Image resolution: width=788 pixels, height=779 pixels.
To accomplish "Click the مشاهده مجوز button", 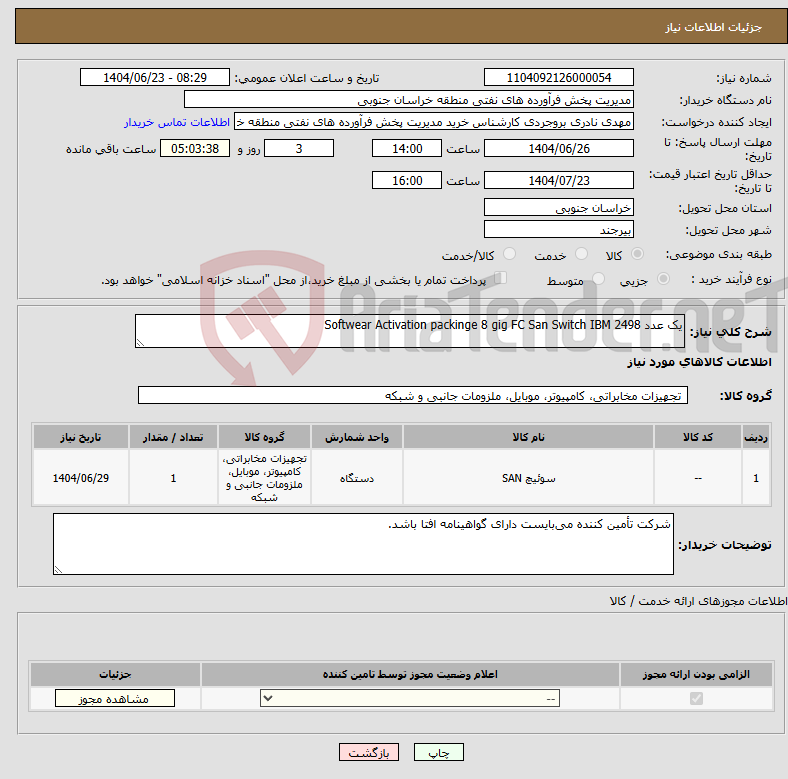I will pos(115,699).
